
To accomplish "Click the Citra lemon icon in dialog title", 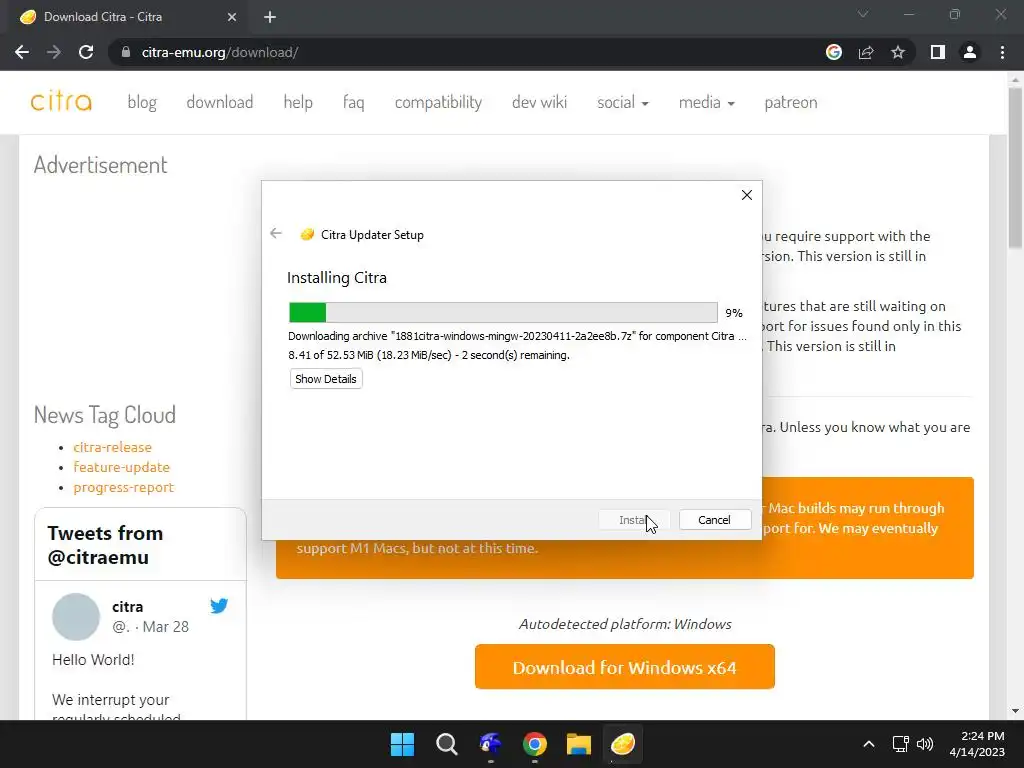I will pos(307,234).
